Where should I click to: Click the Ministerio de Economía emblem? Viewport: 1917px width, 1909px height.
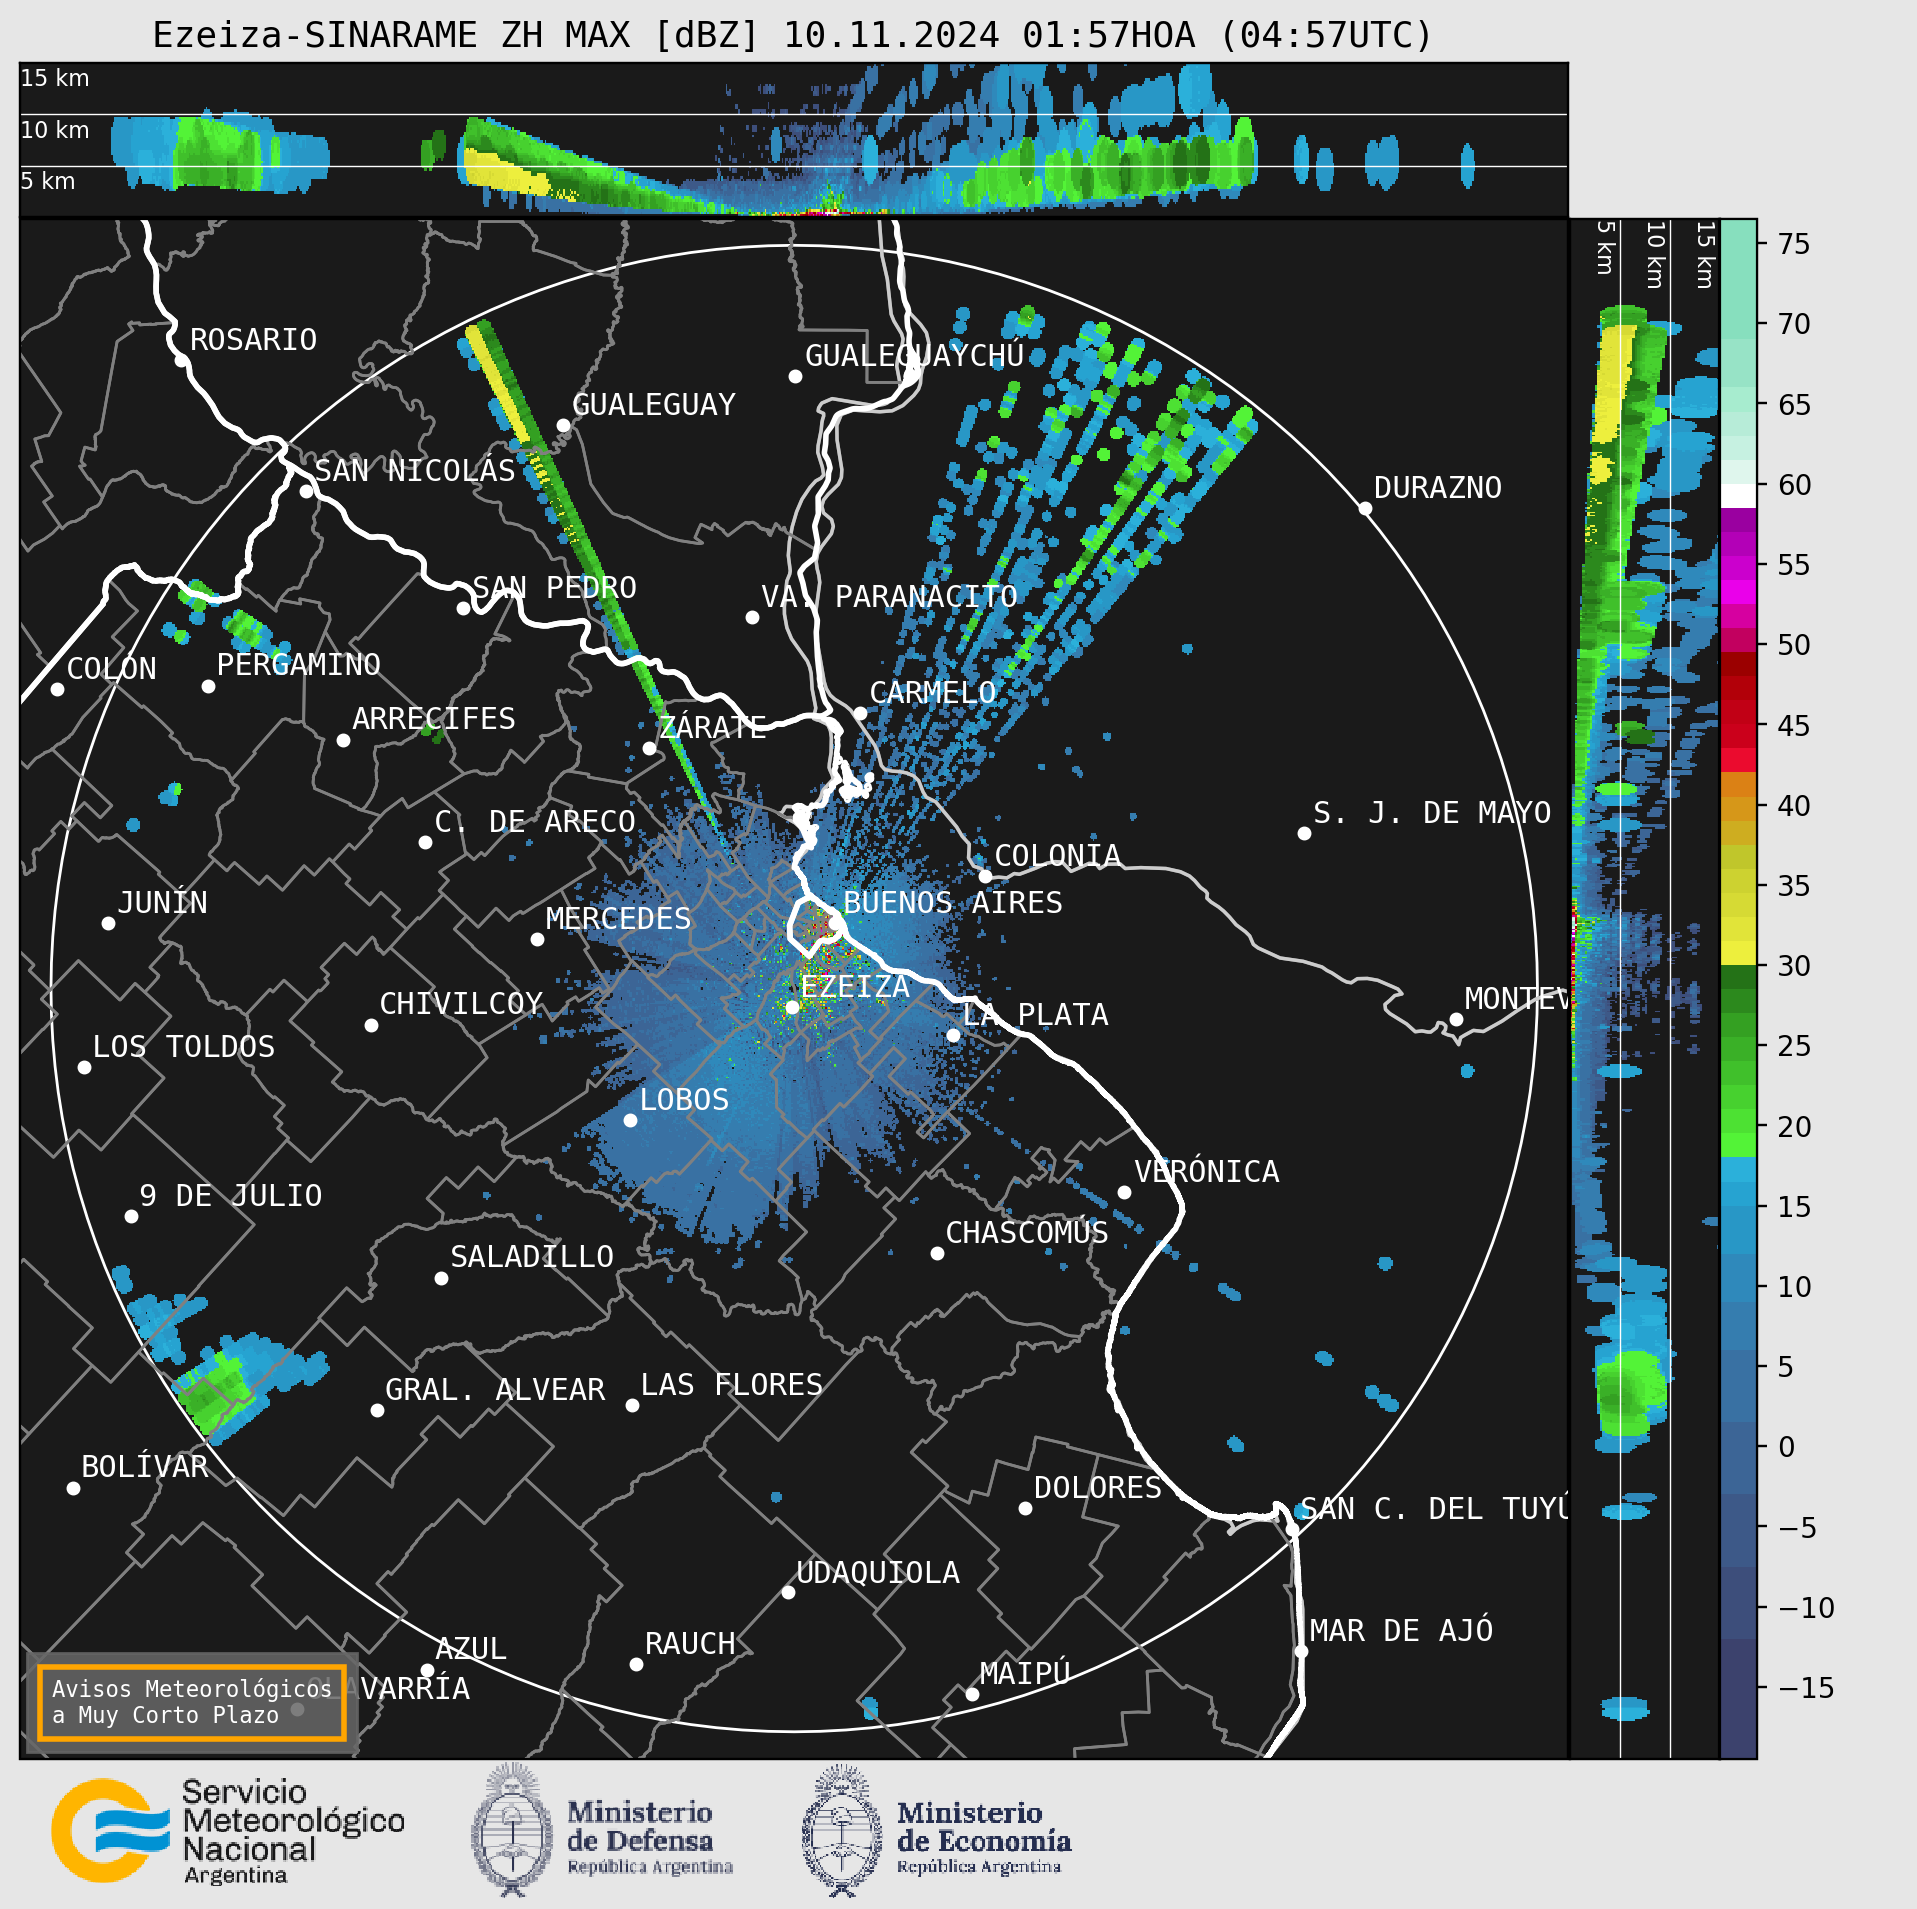click(842, 1830)
